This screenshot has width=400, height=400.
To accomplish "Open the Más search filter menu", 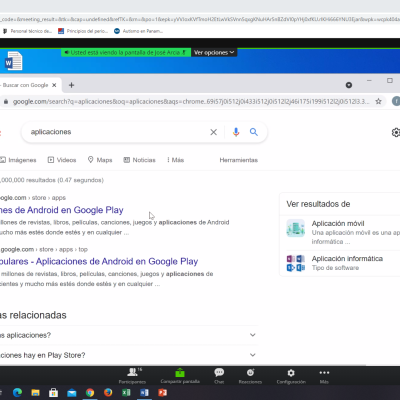I will pyautogui.click(x=176, y=160).
